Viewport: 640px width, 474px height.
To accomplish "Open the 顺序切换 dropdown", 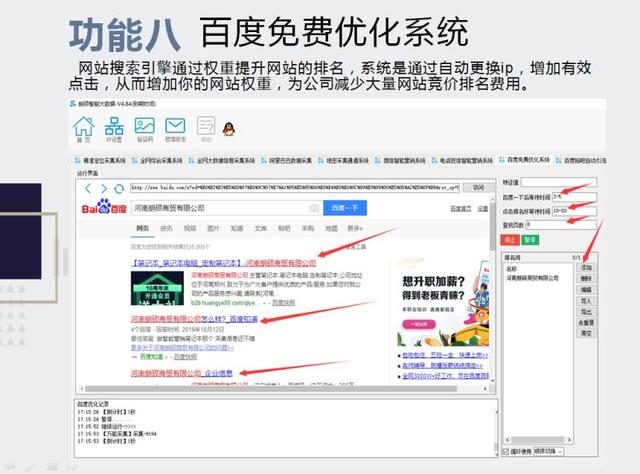I will point(548,451).
